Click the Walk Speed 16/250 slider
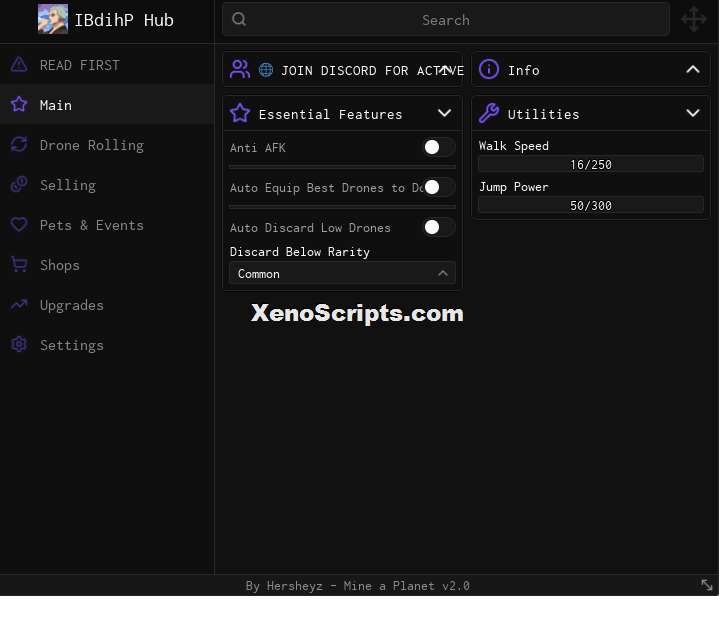 click(591, 164)
